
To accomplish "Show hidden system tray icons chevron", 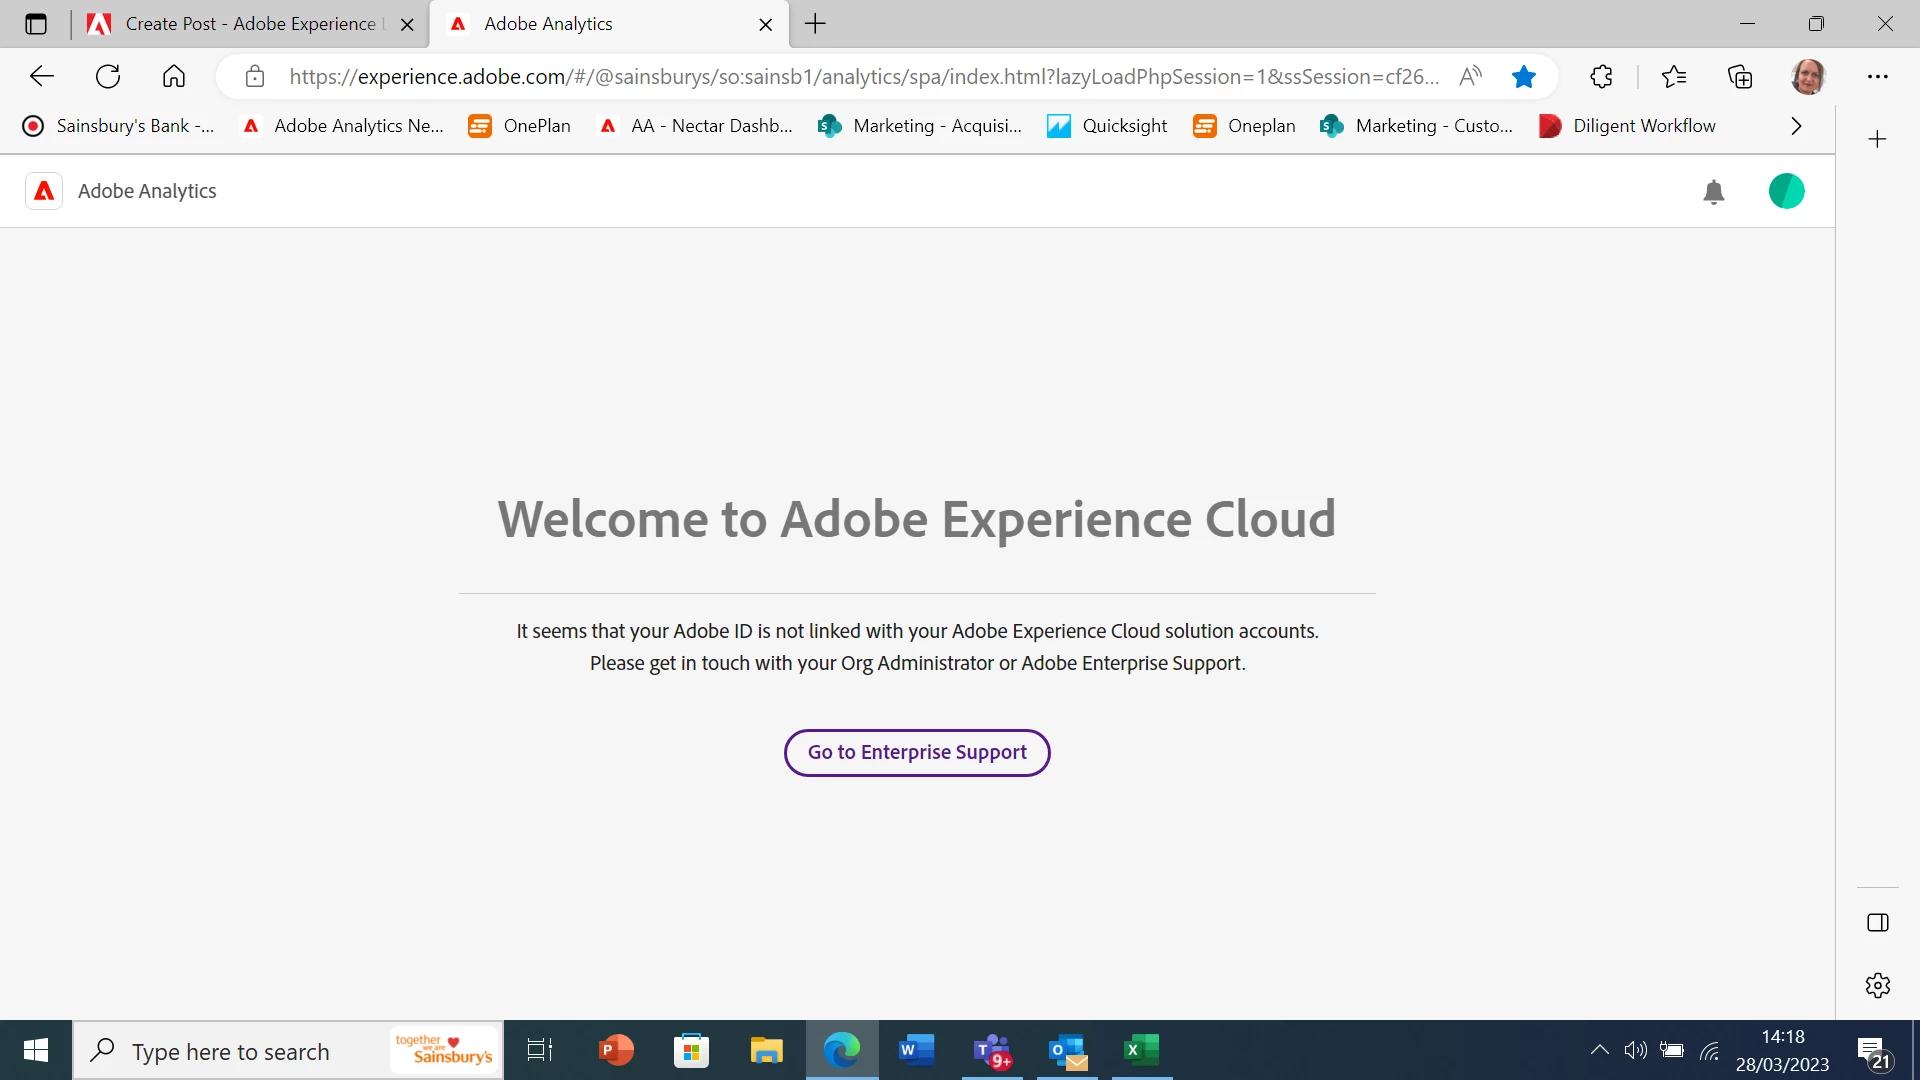I will [x=1599, y=1050].
